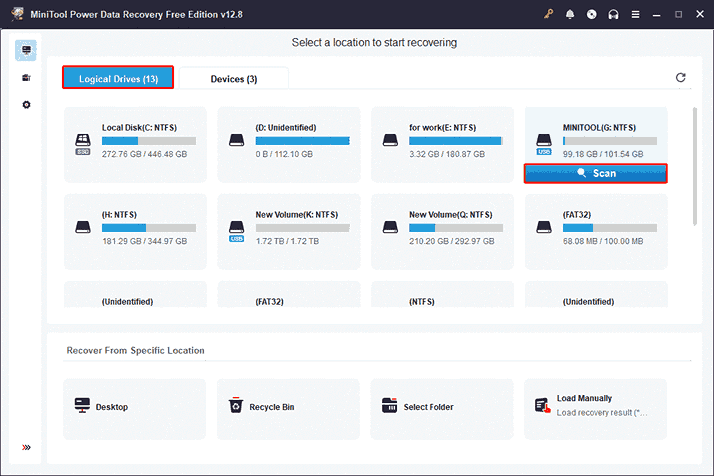Select the (D: Unidentified) drive card

[289, 144]
